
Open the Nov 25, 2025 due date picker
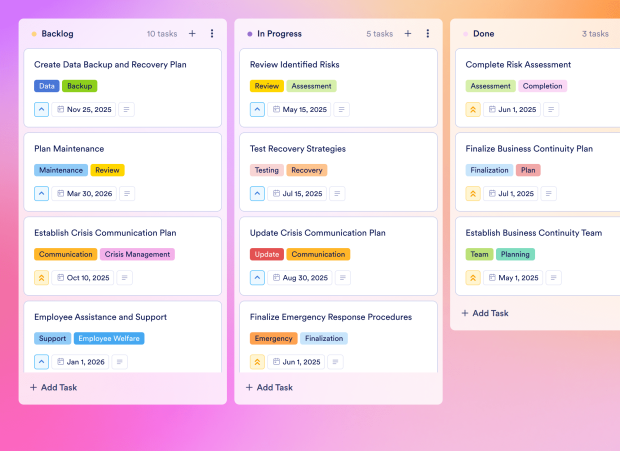[x=84, y=109]
